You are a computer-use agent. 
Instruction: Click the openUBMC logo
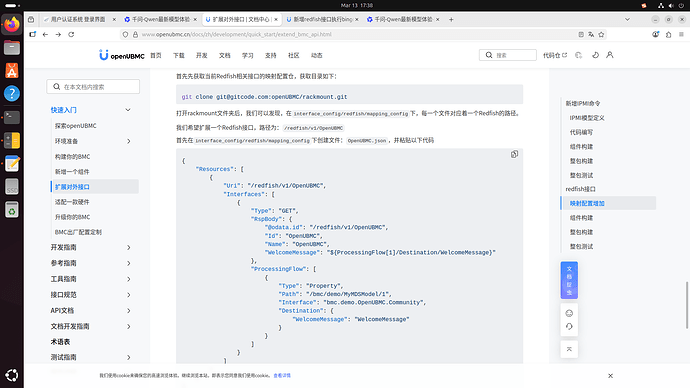(122, 55)
